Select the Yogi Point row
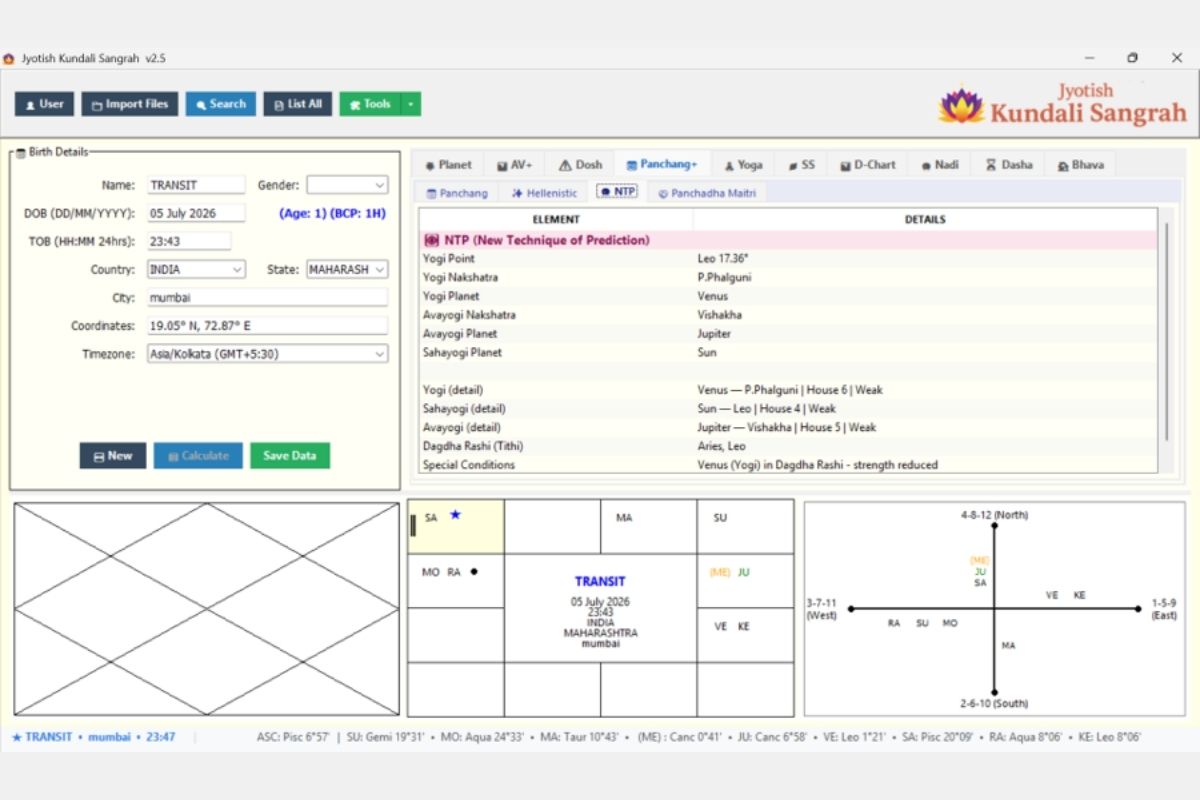 pyautogui.click(x=788, y=258)
